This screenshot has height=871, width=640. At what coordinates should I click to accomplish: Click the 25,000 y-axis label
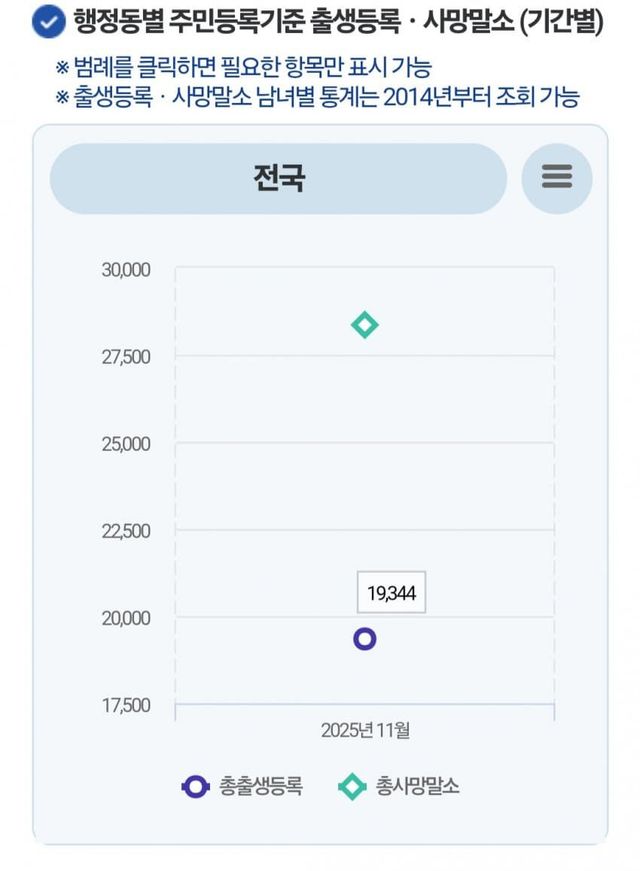coord(126,443)
